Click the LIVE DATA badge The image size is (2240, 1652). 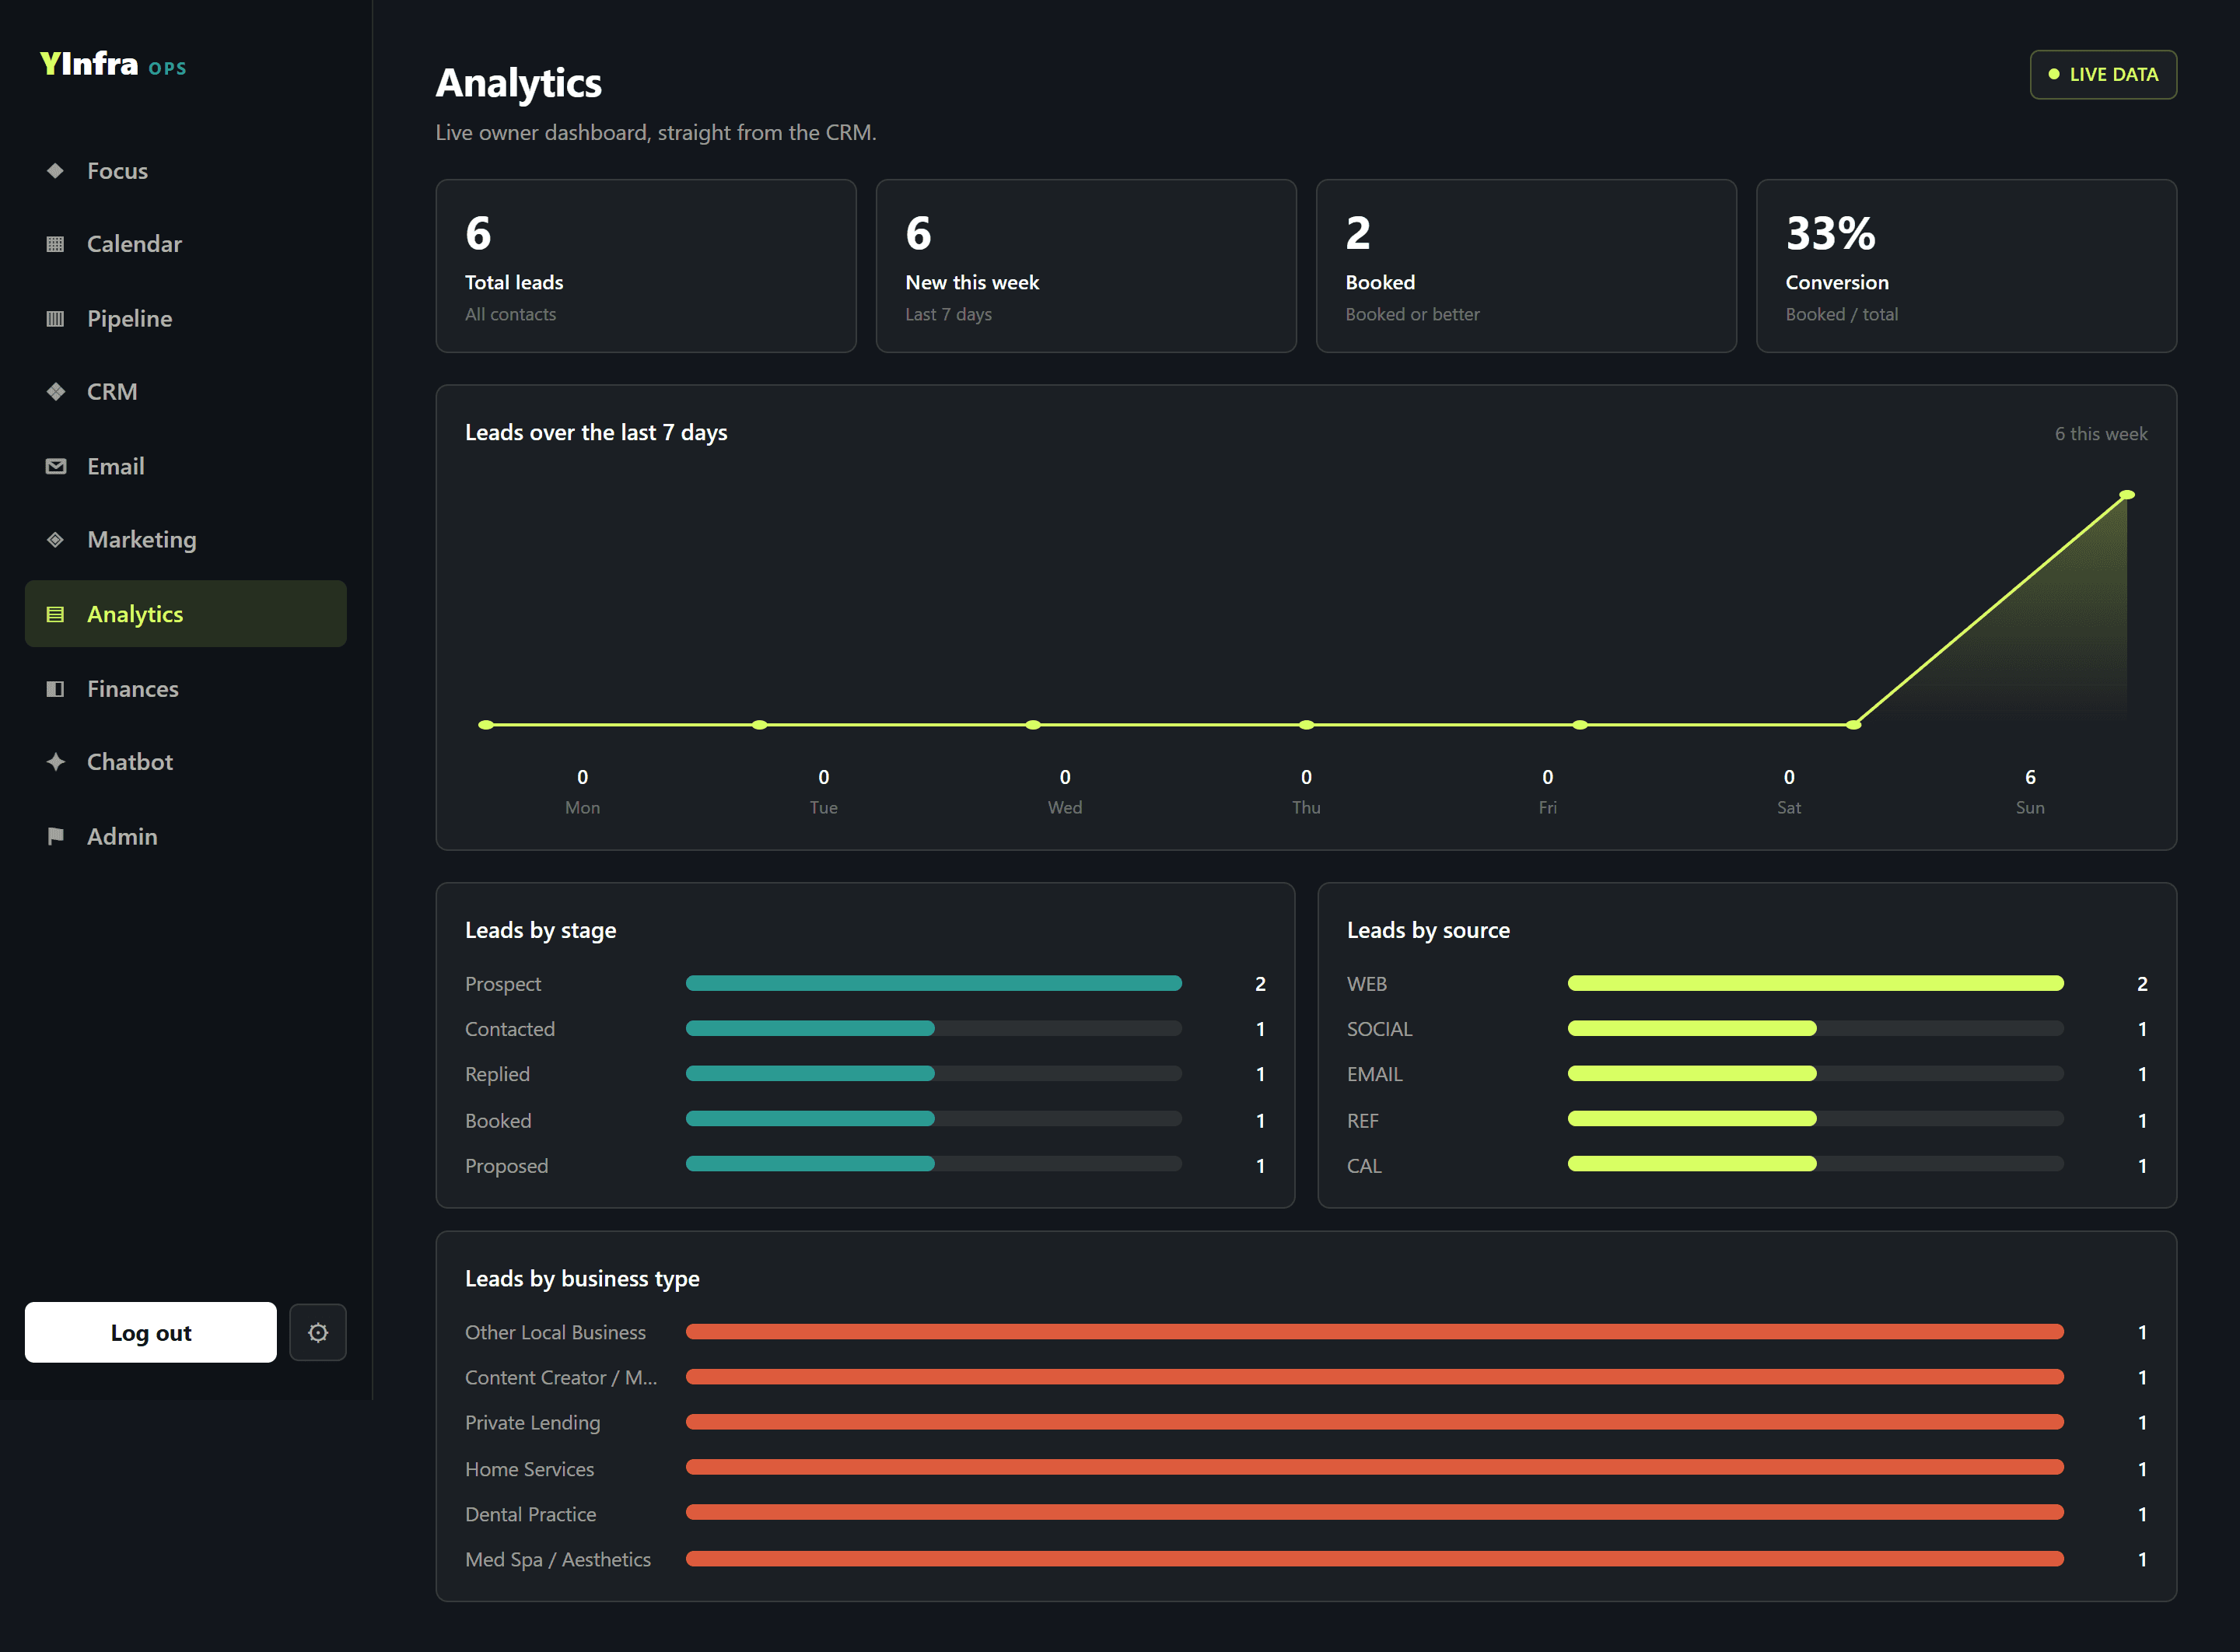[2103, 75]
